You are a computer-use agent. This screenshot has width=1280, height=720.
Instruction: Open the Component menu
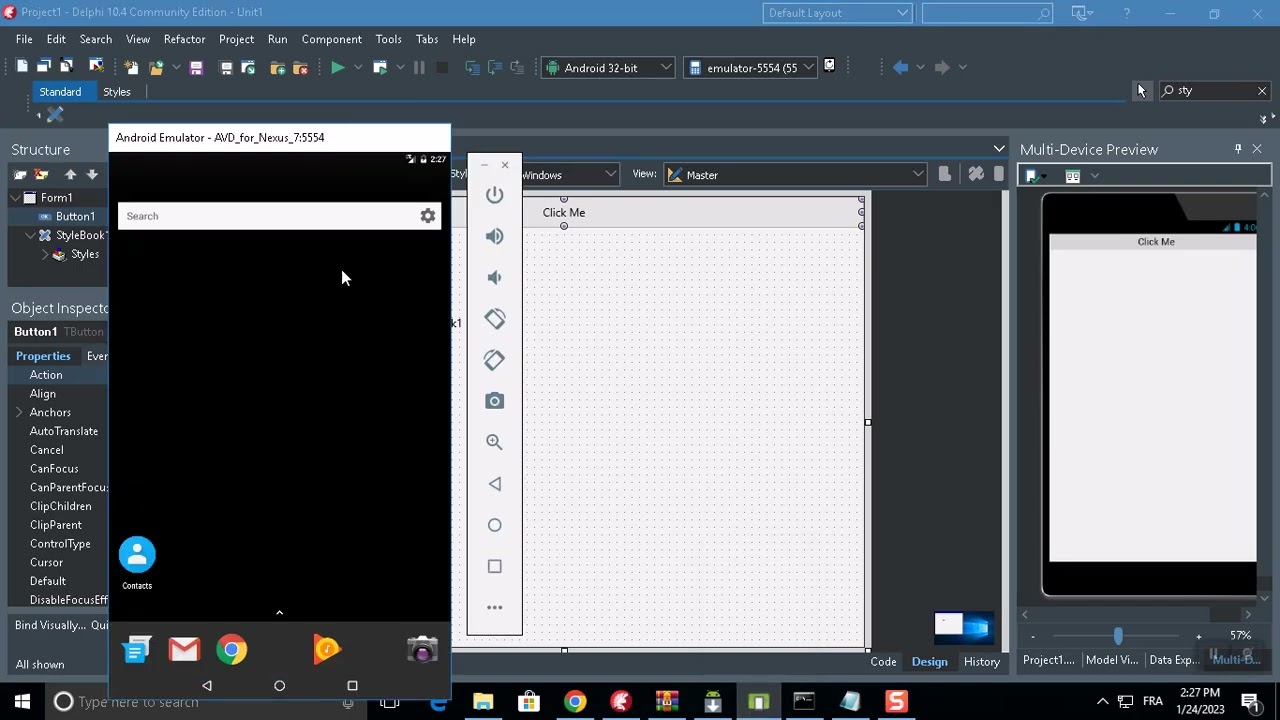[331, 39]
